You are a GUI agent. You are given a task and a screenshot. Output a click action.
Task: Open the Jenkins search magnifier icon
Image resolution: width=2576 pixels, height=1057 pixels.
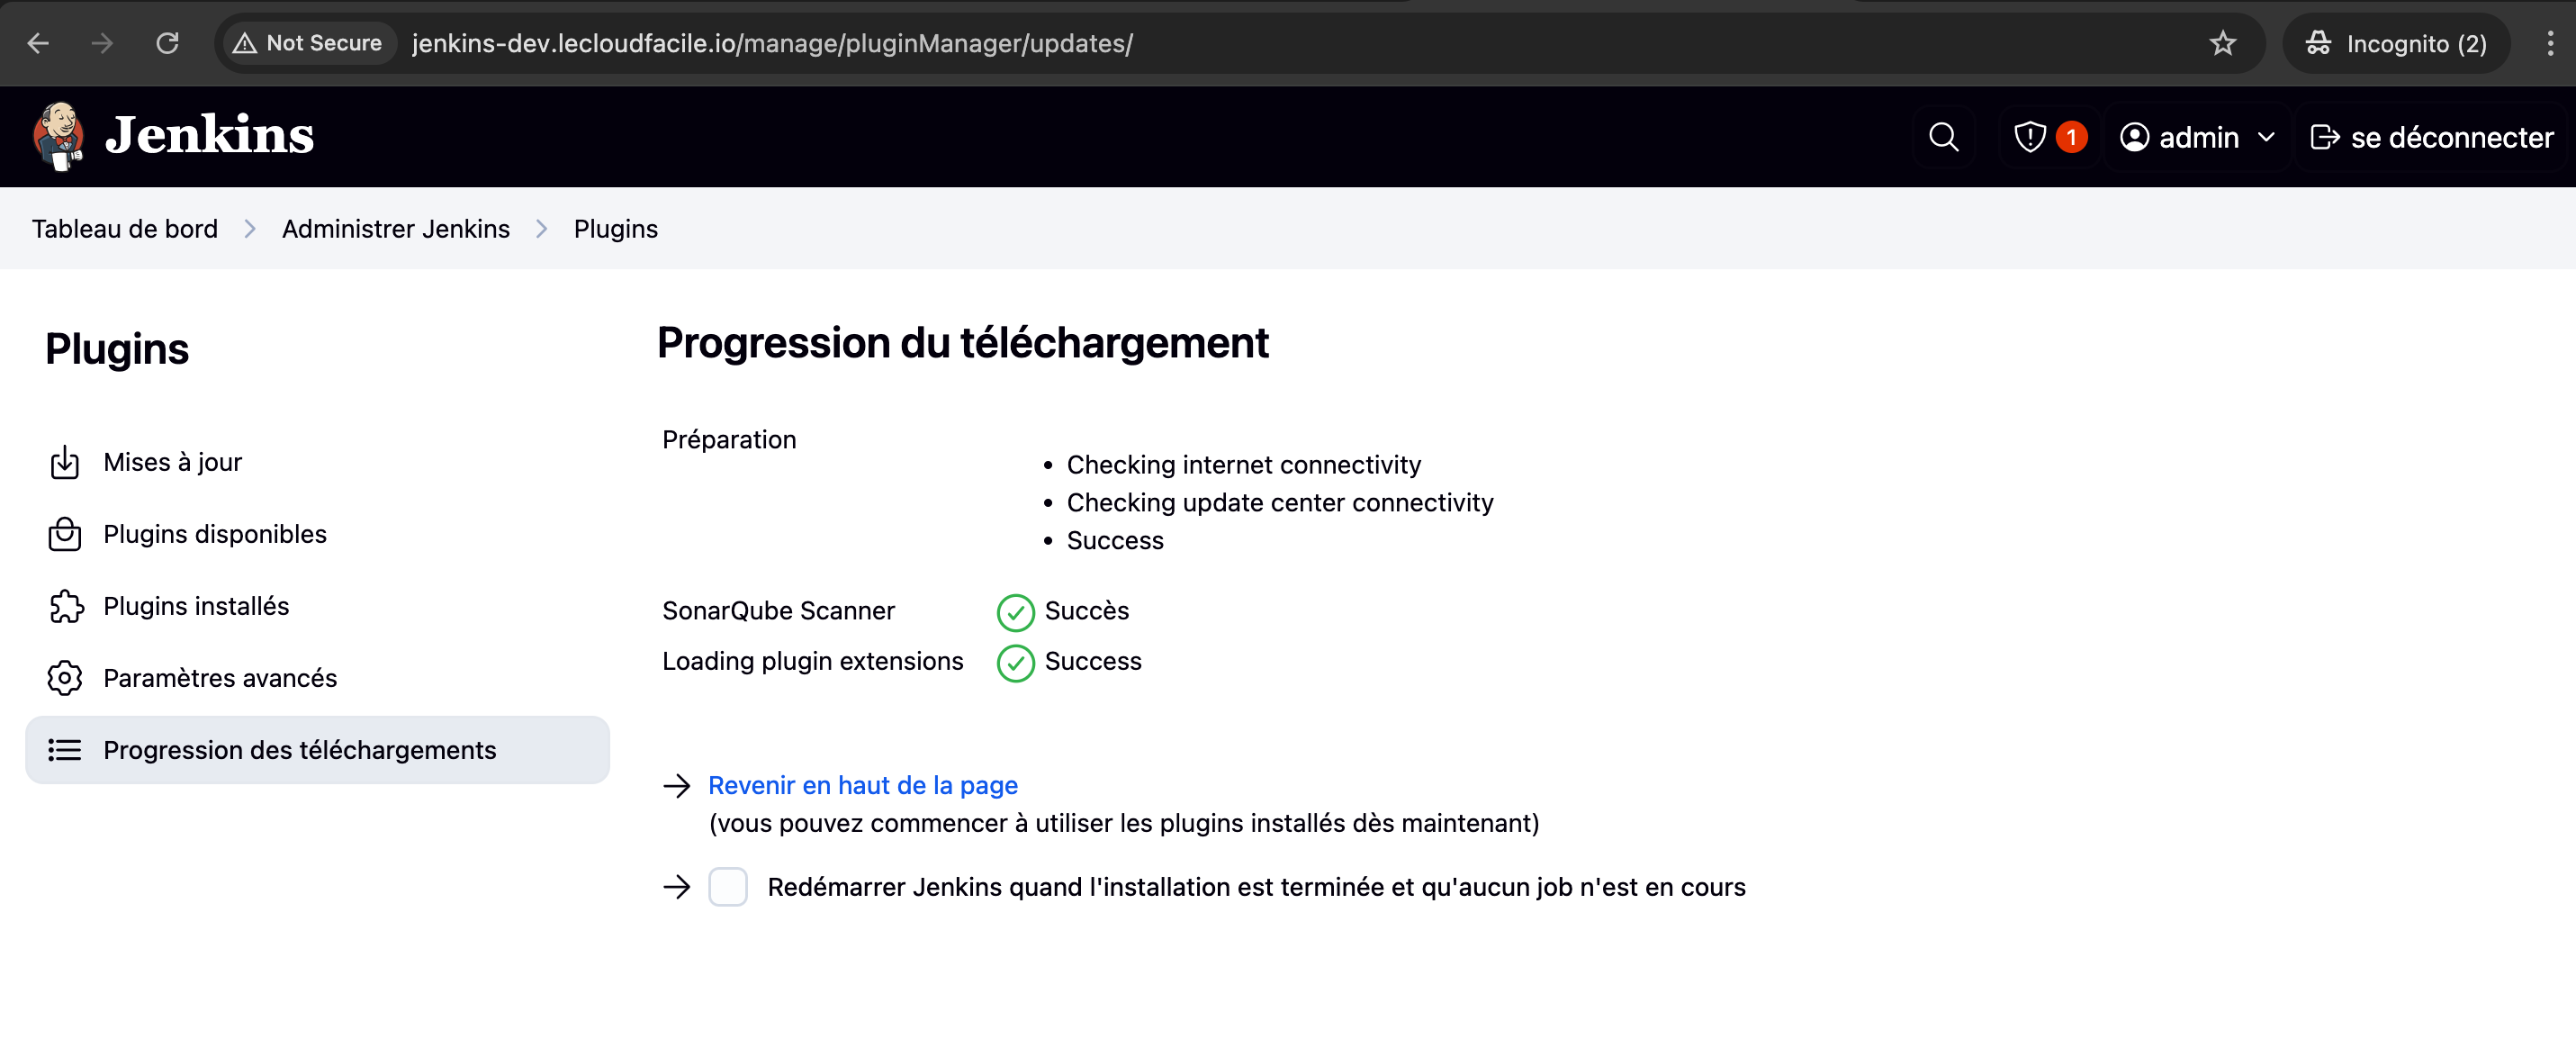[x=1943, y=137]
